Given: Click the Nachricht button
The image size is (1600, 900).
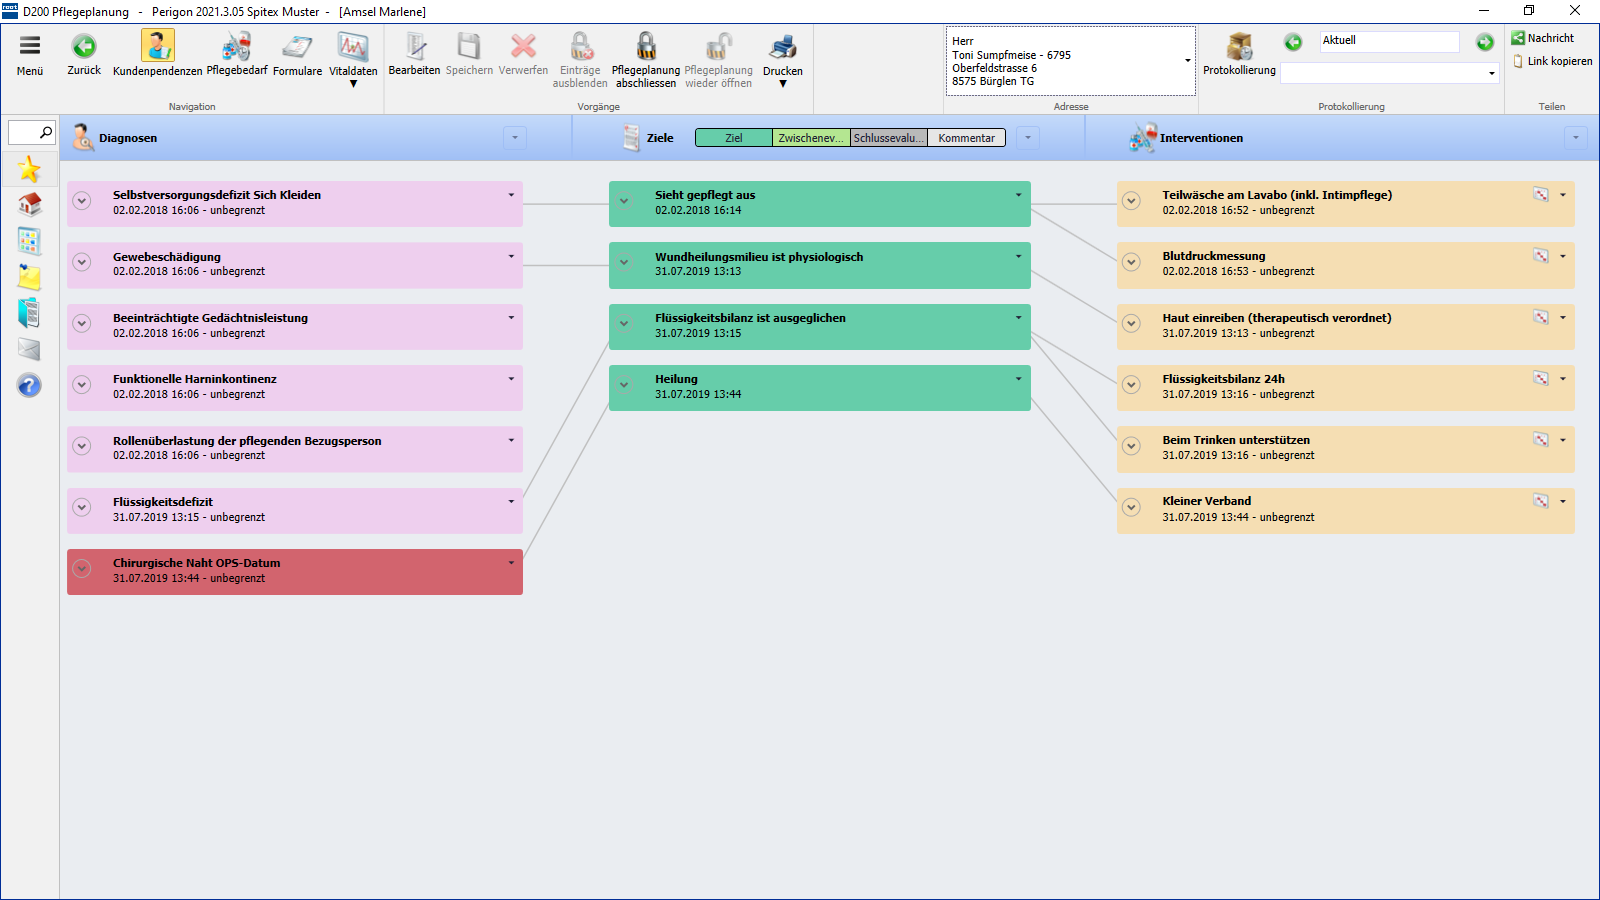Looking at the screenshot, I should pos(1543,38).
